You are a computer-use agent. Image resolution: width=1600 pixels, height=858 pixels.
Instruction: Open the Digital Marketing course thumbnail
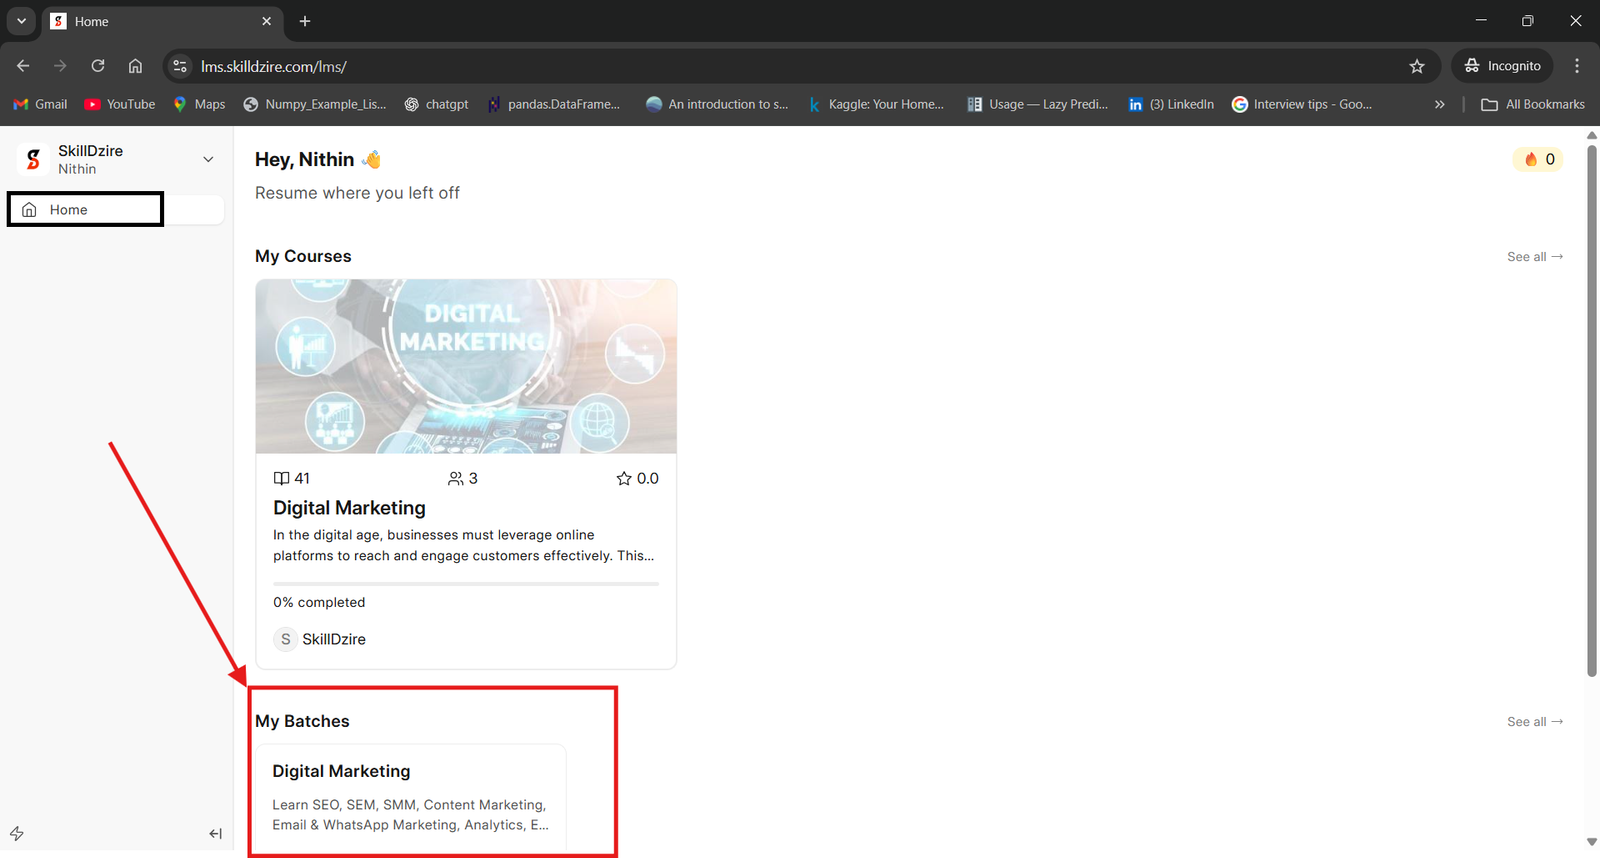(466, 366)
